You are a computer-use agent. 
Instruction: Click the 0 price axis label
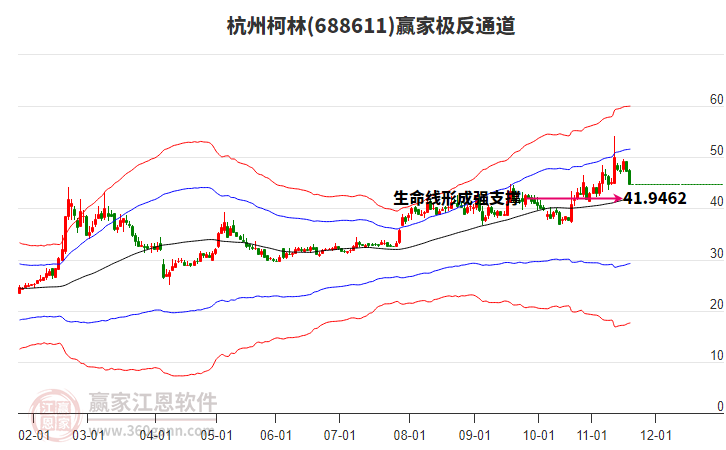tap(720, 406)
